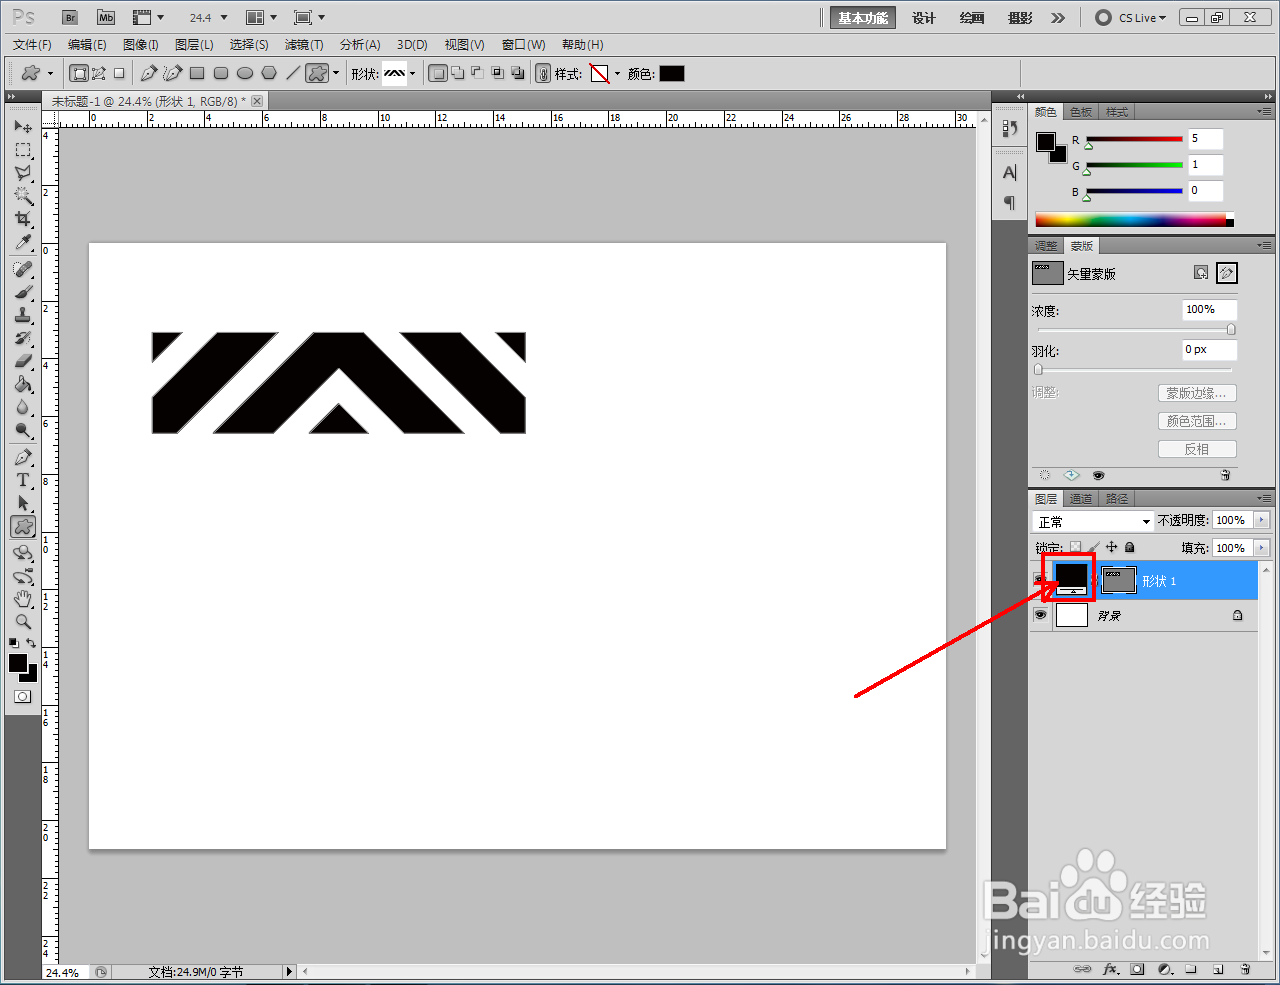The image size is (1280, 985).
Task: Select the Lasso tool
Action: (x=23, y=173)
